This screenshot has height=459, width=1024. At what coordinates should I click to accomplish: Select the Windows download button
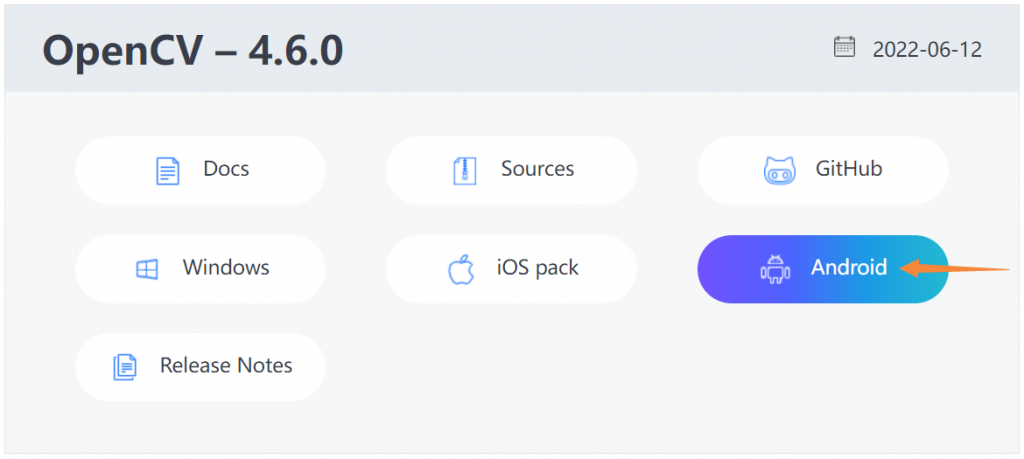pyautogui.click(x=200, y=269)
